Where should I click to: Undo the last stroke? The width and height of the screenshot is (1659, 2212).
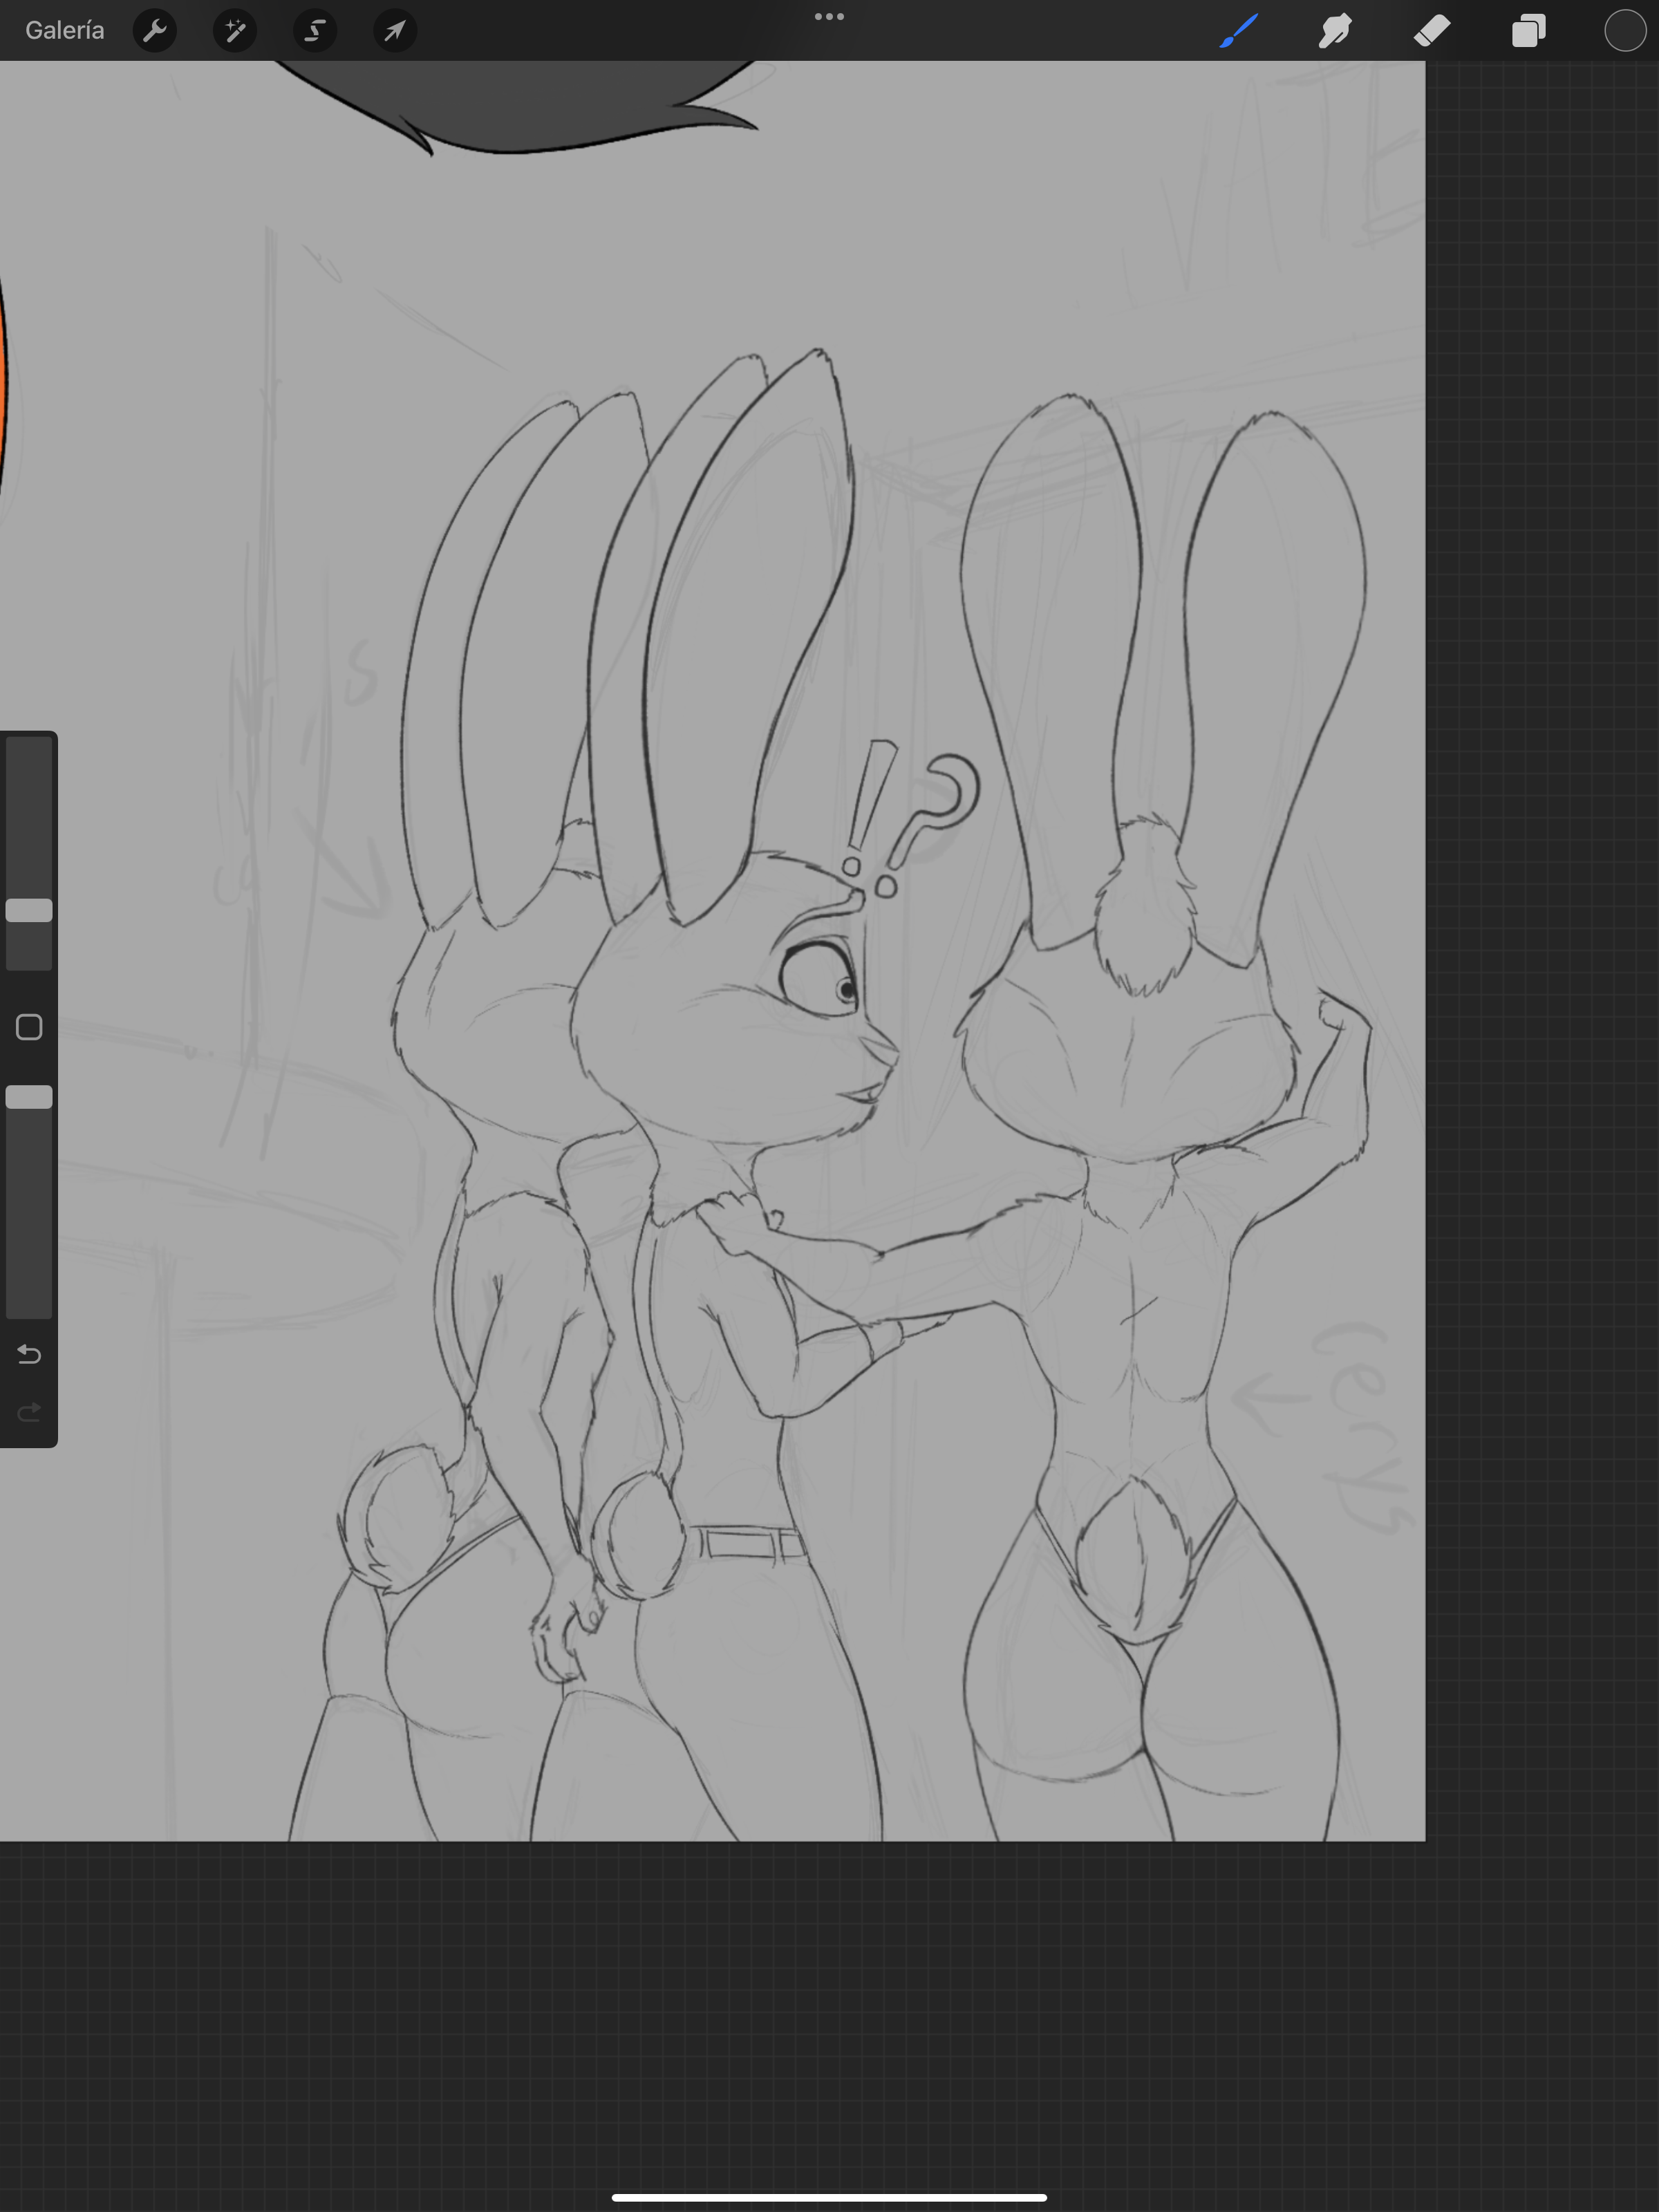(29, 1355)
